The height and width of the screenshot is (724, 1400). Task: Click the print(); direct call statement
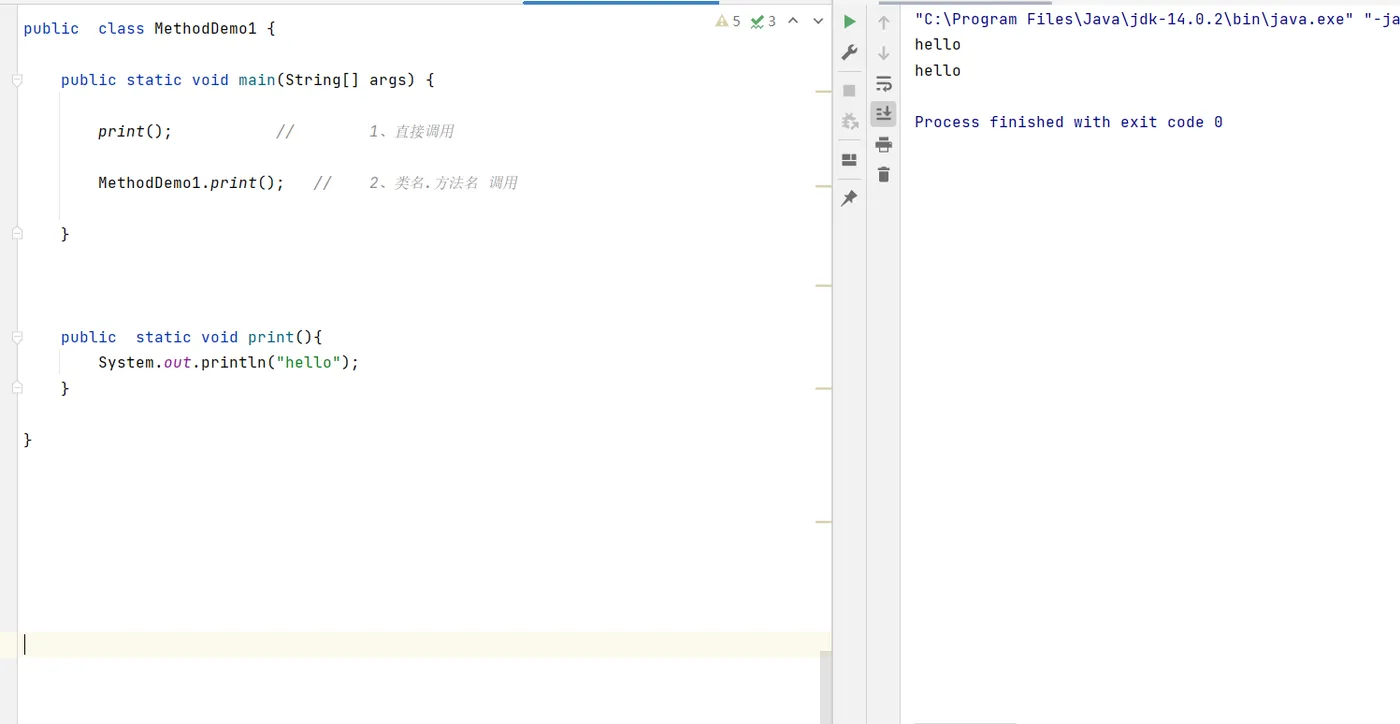coord(135,131)
